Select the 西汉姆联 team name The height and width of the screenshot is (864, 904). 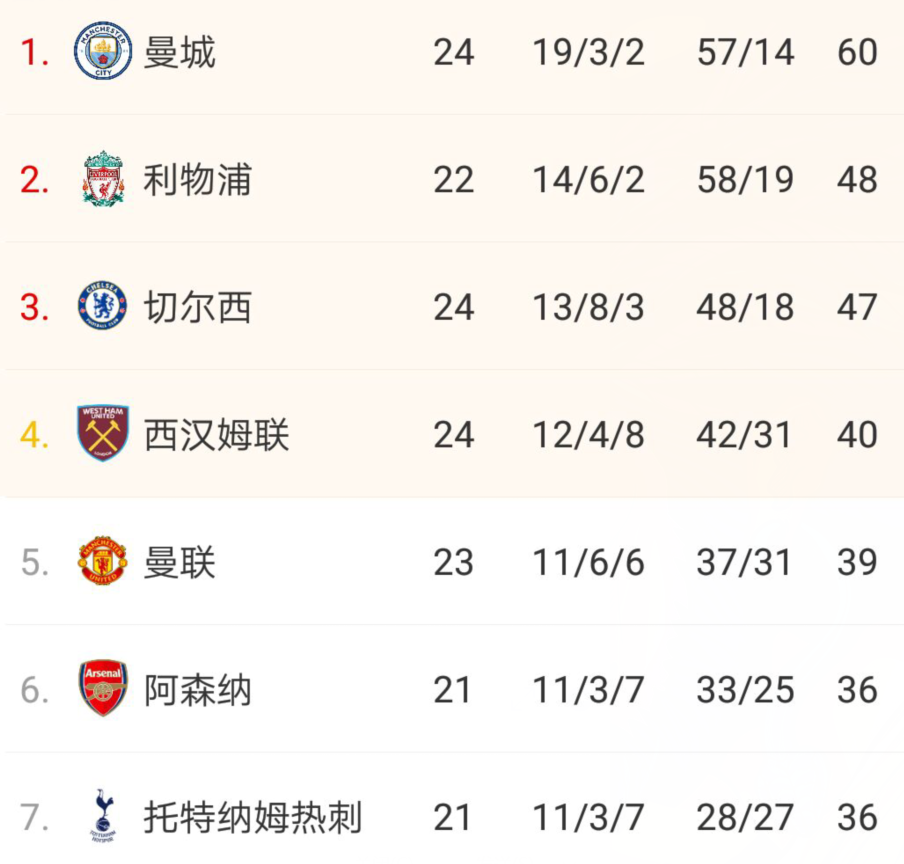216,435
